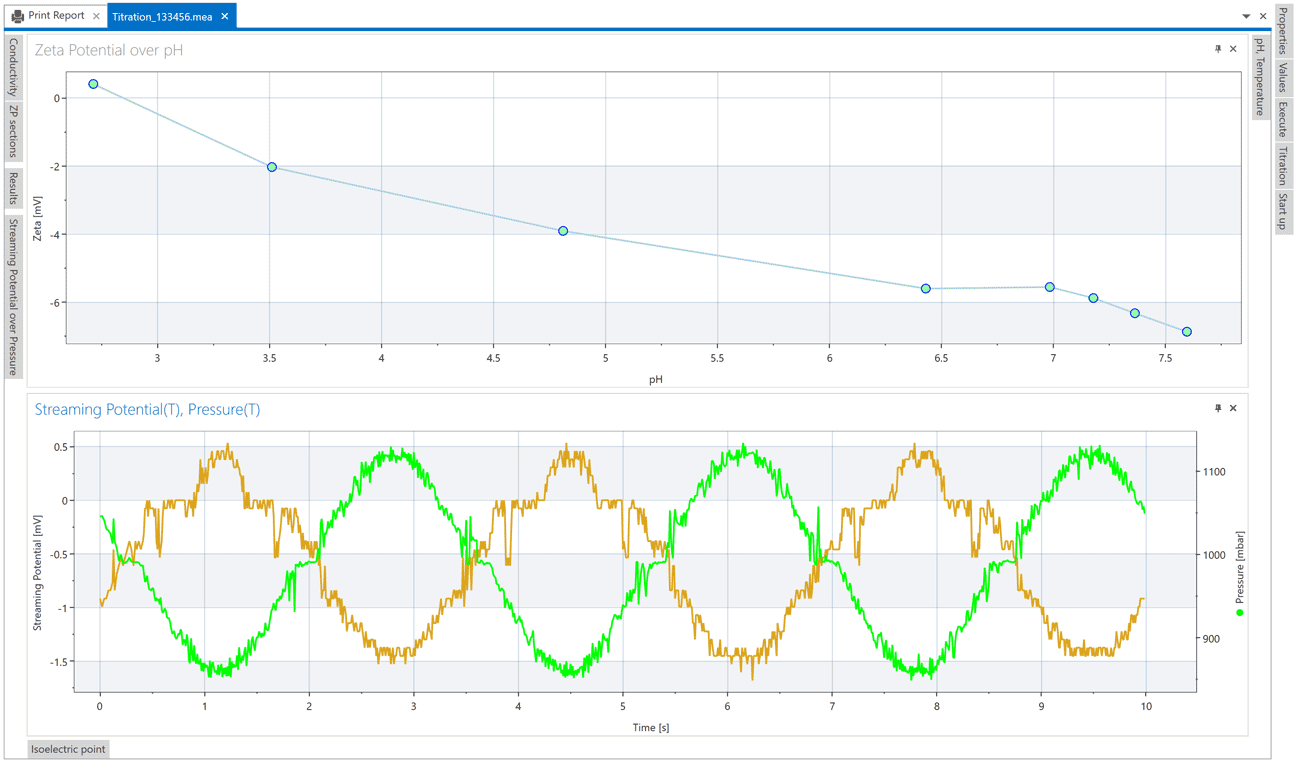Open the Isoelectric point panel at the bottom
The height and width of the screenshot is (764, 1300).
coord(67,748)
